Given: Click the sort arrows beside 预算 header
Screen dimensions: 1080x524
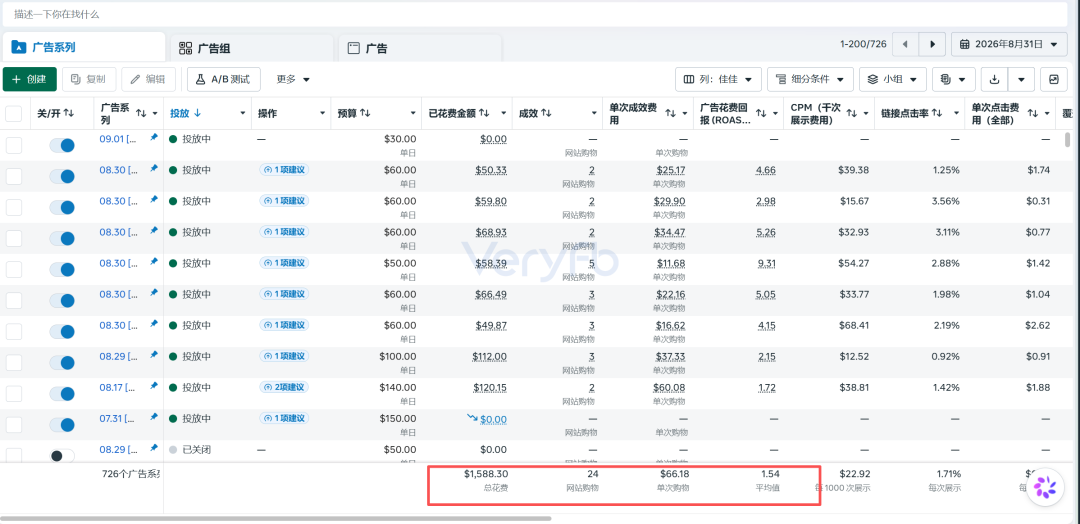Looking at the screenshot, I should click(365, 113).
